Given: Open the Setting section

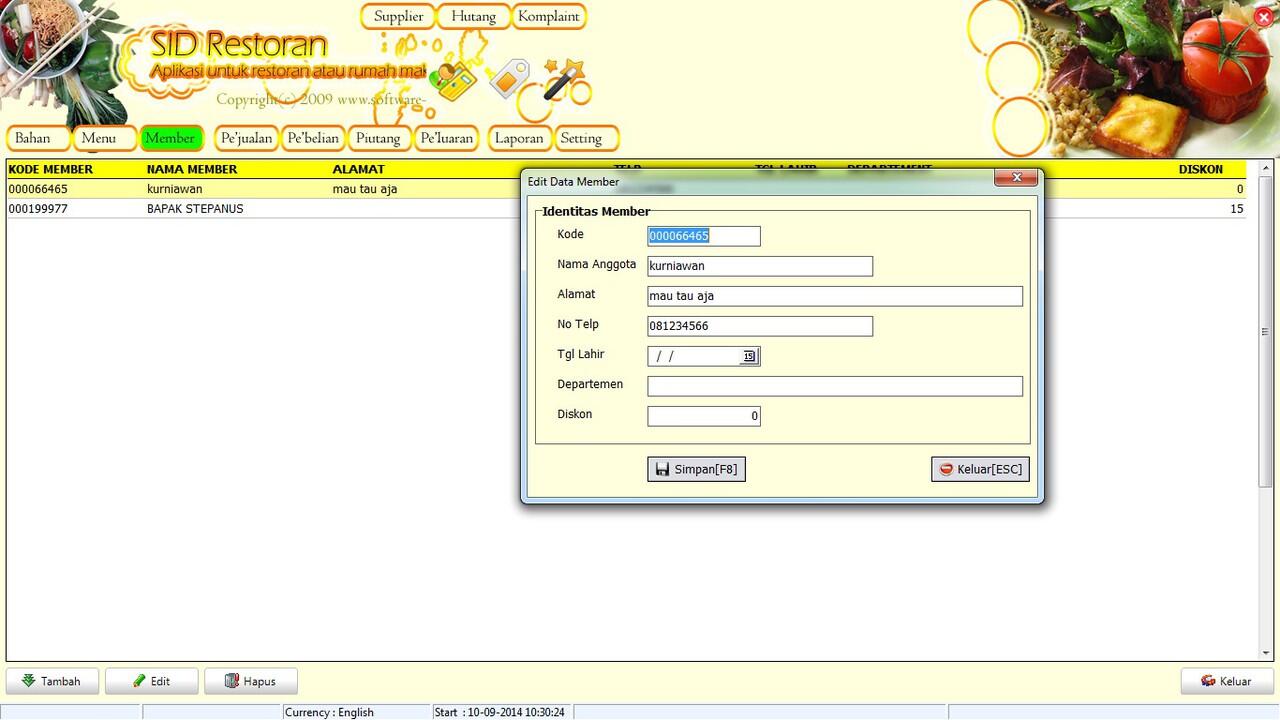Looking at the screenshot, I should pyautogui.click(x=586, y=138).
